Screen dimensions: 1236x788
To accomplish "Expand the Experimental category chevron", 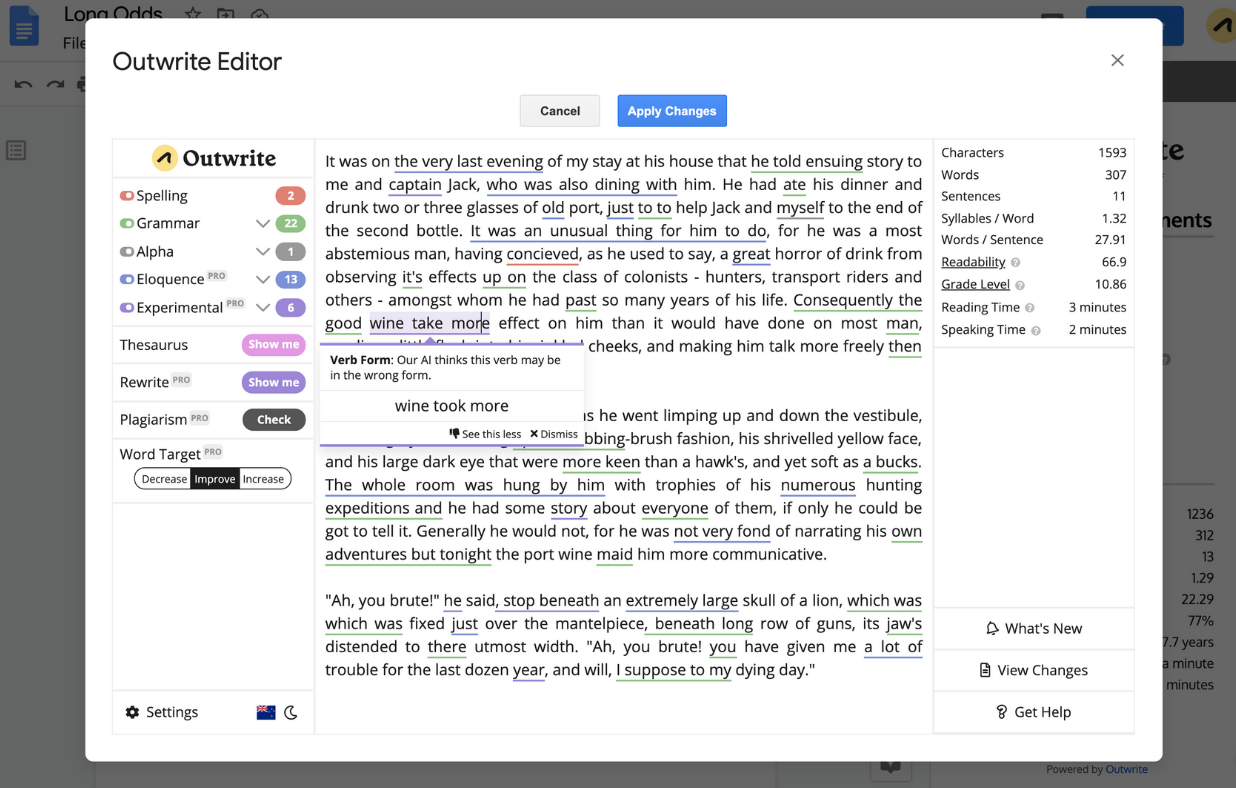I will pos(263,308).
